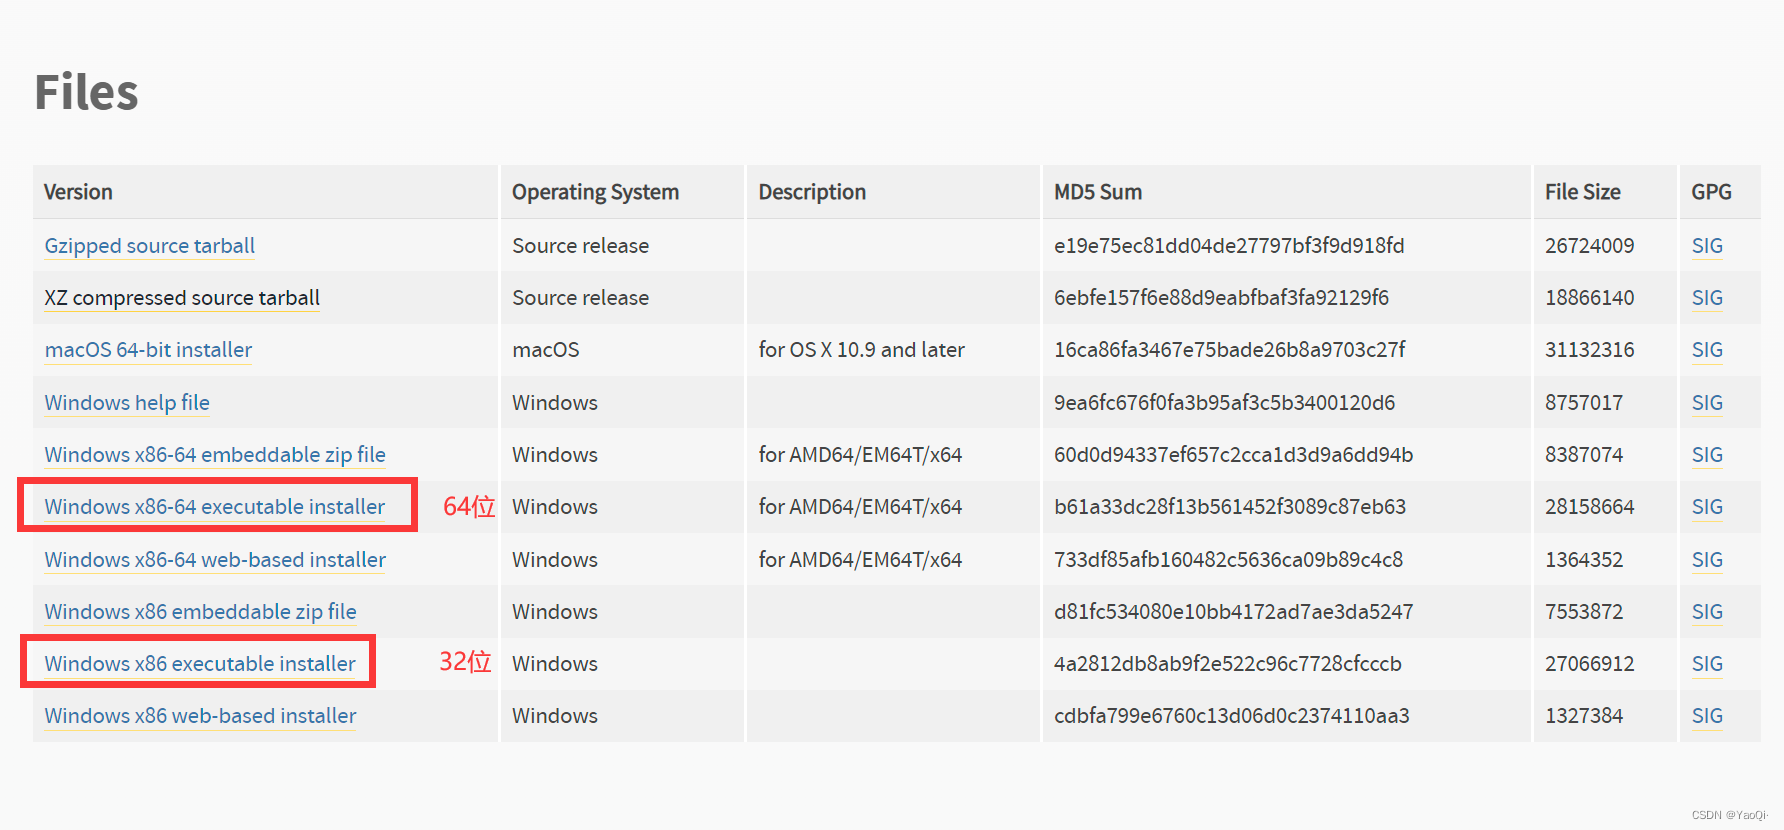Select MD5 sum 16ca86fa3467e75bade26b8a9703c27f
Viewport: 1784px width, 830px height.
[1229, 350]
